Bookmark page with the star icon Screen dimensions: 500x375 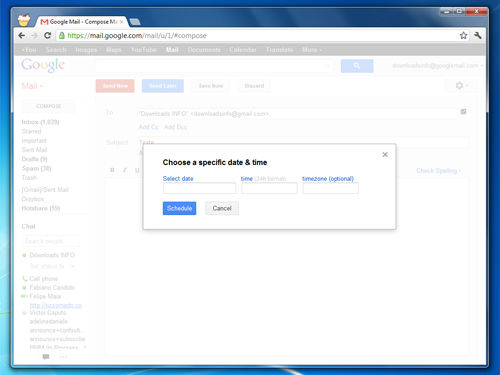(463, 35)
